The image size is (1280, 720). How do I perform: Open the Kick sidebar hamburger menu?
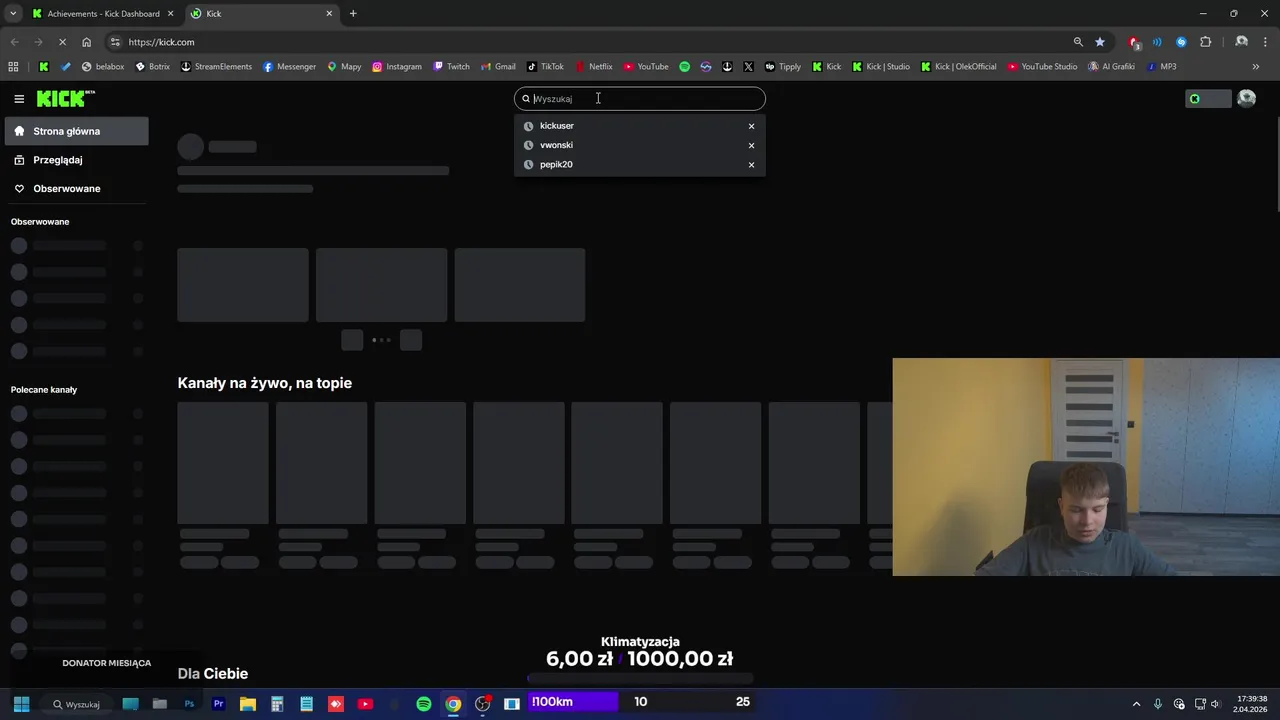coord(19,99)
